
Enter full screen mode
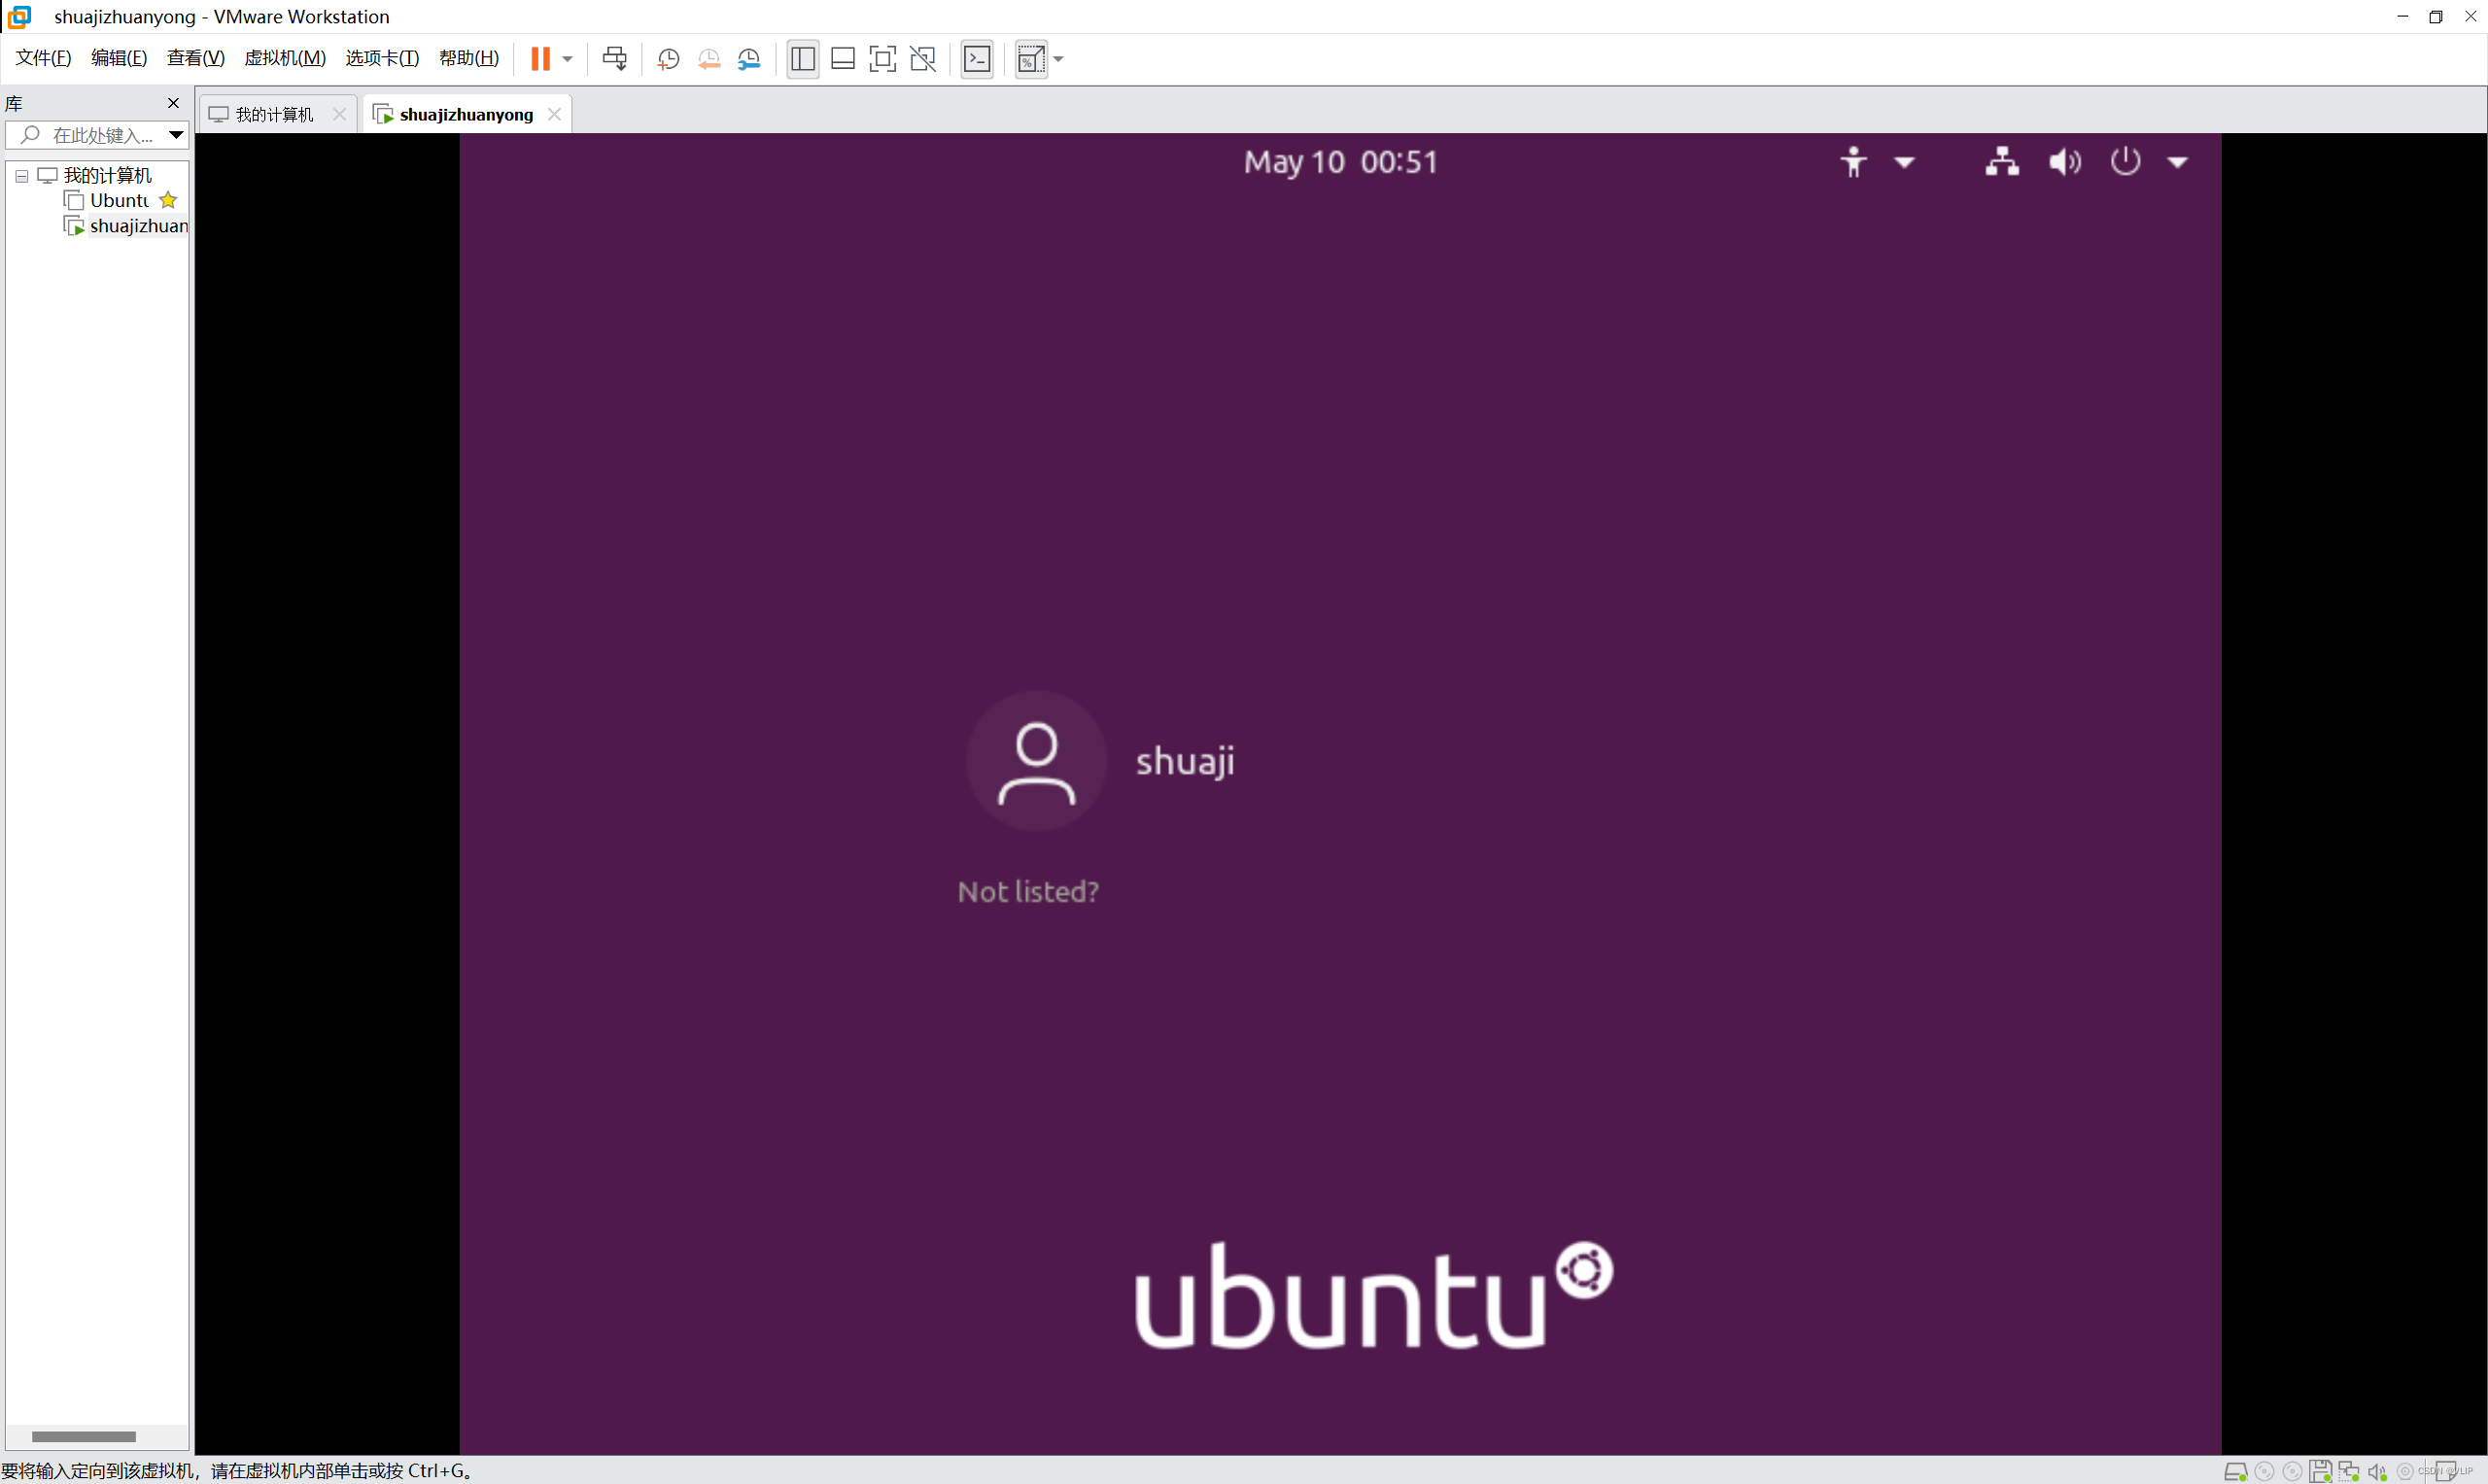click(x=883, y=59)
